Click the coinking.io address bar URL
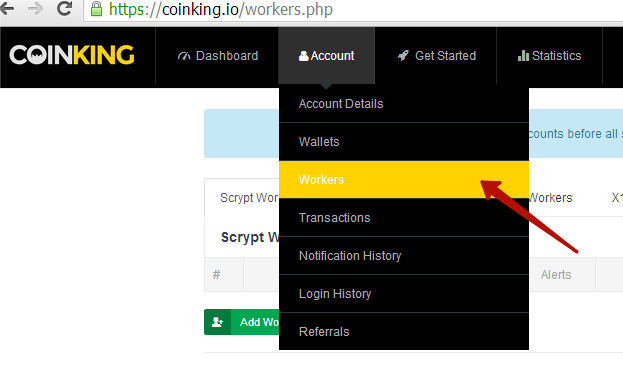The height and width of the screenshot is (374, 623). click(221, 9)
